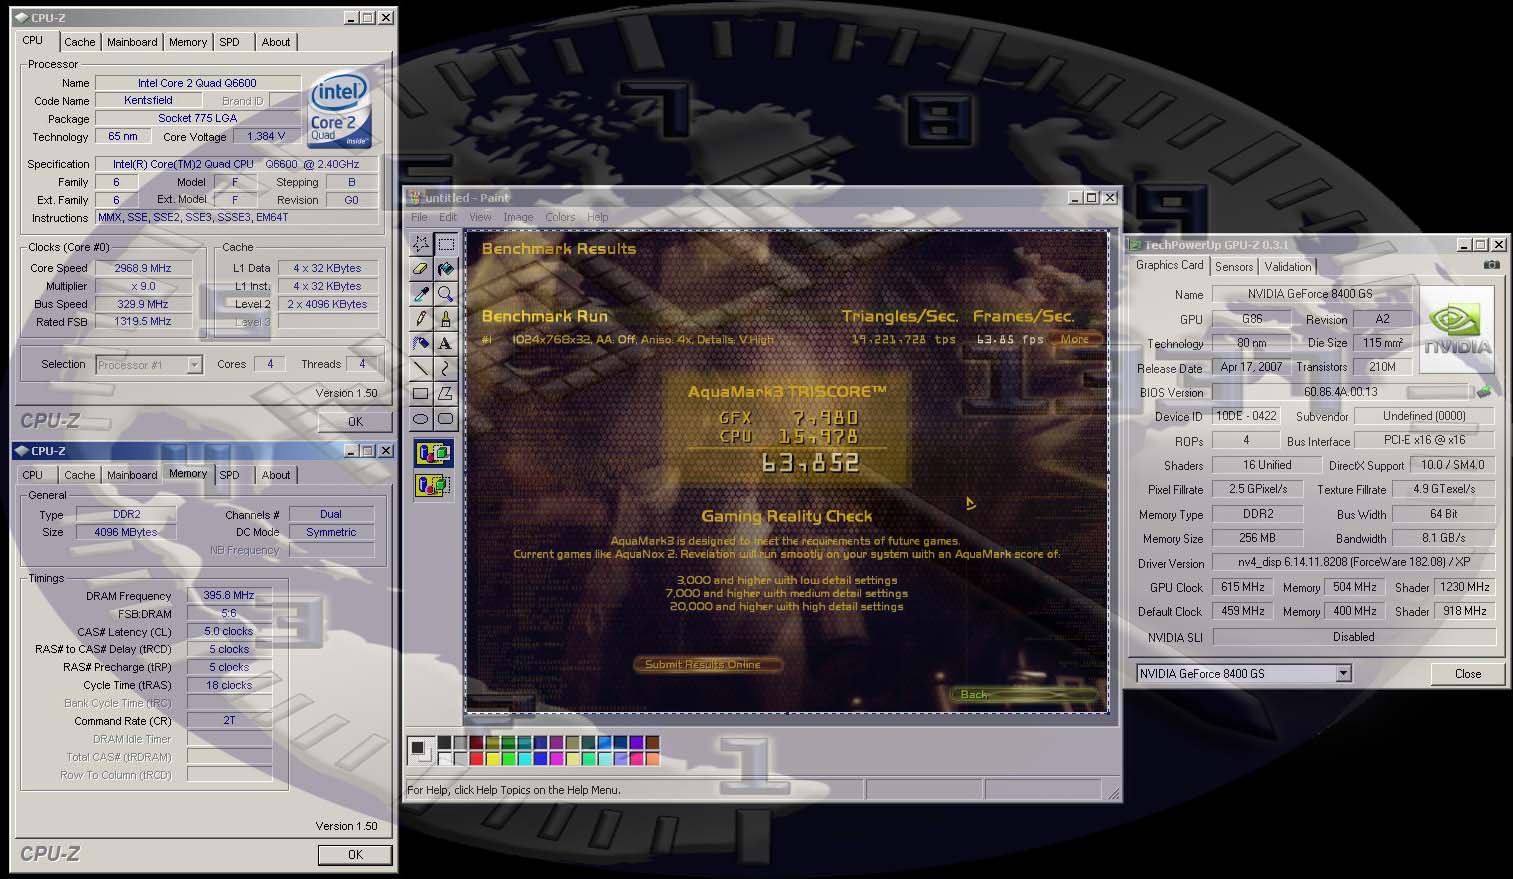Screen dimensions: 1513x879
Task: Click the GPU-Z title bar icon
Action: point(1135,245)
